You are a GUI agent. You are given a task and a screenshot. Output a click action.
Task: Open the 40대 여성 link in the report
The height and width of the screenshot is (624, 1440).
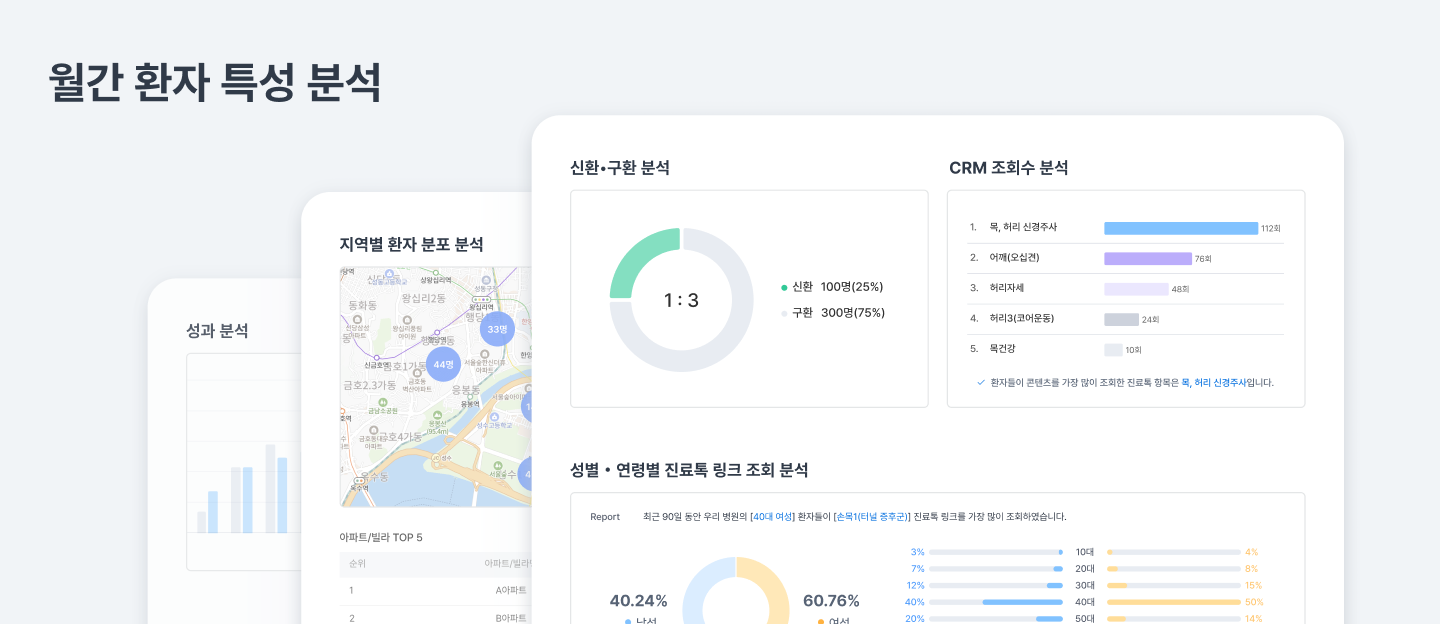click(x=772, y=517)
